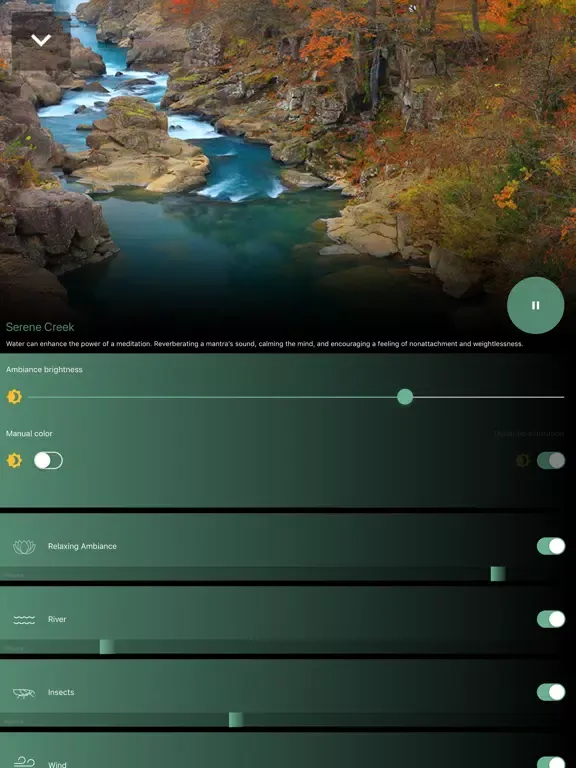Image resolution: width=576 pixels, height=768 pixels.
Task: Click the cricket icon for Insects
Action: coord(24,693)
